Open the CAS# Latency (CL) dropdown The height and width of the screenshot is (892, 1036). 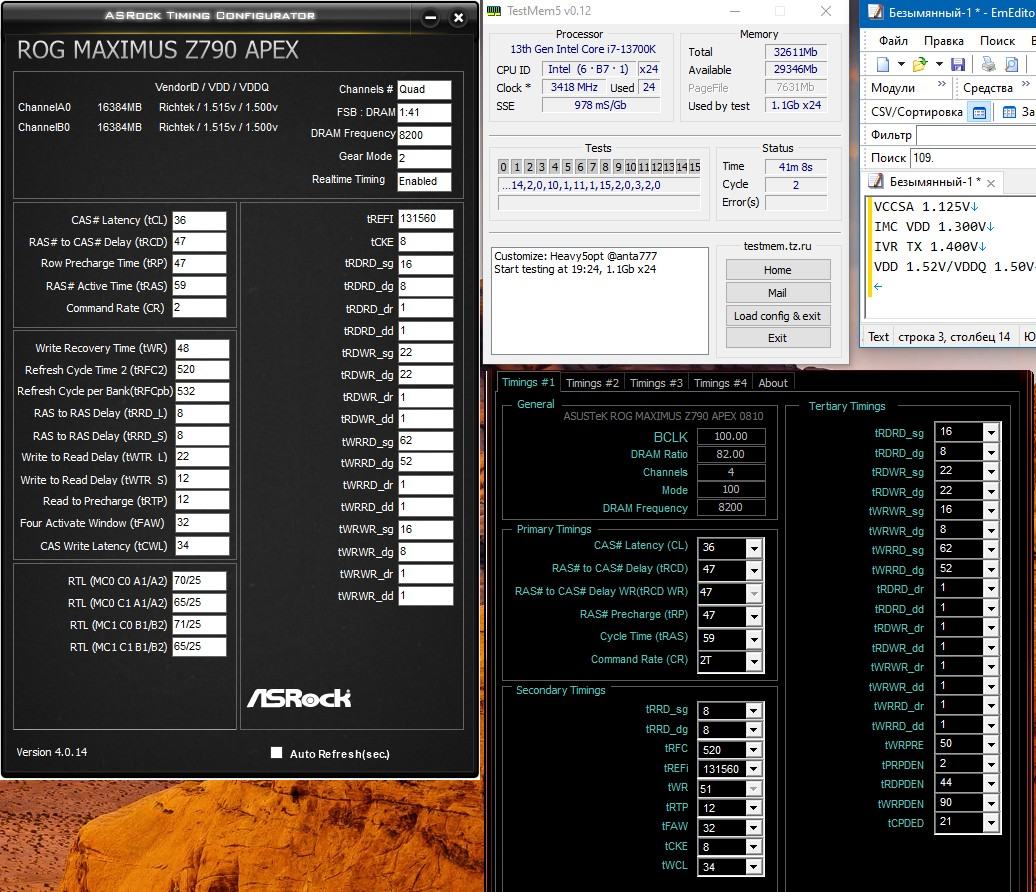click(x=753, y=548)
